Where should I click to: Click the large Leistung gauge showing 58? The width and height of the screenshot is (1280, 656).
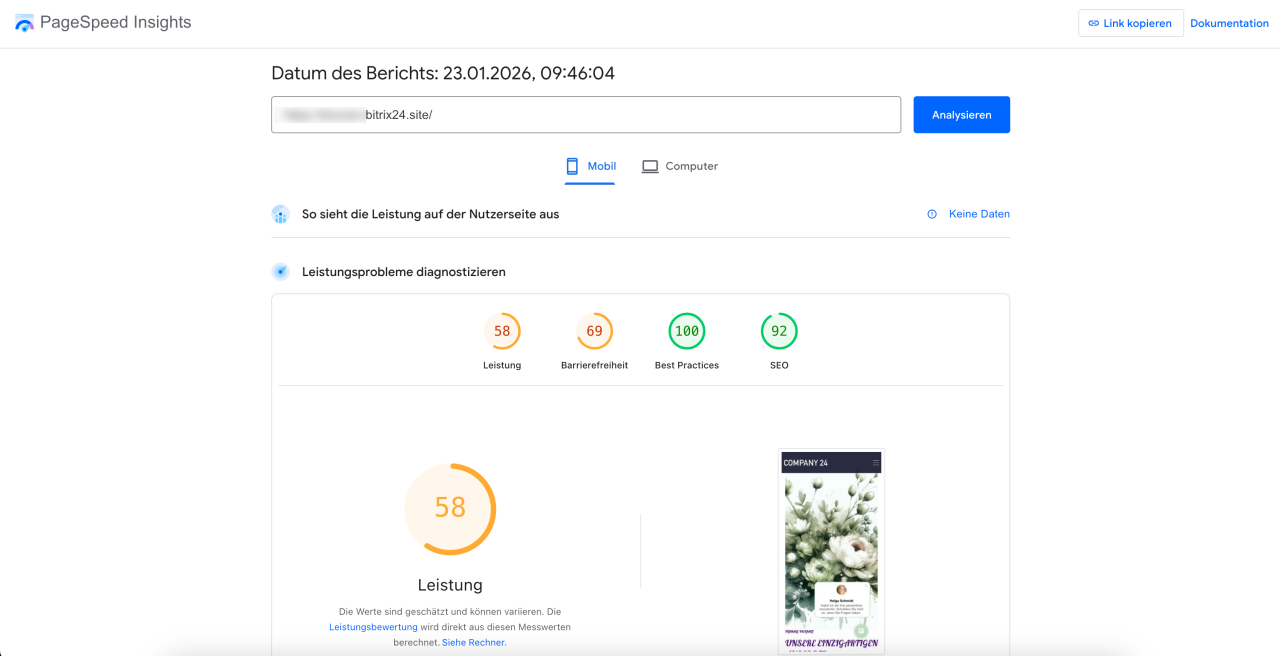point(450,509)
